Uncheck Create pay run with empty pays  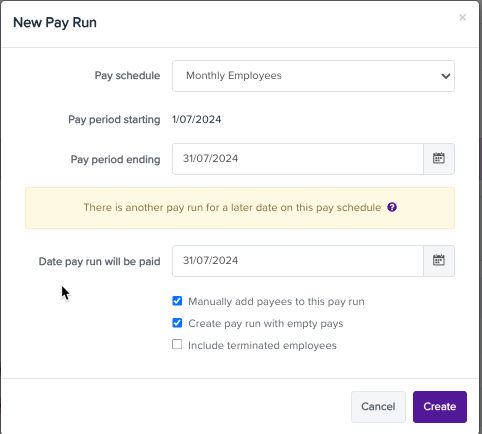[x=177, y=323]
